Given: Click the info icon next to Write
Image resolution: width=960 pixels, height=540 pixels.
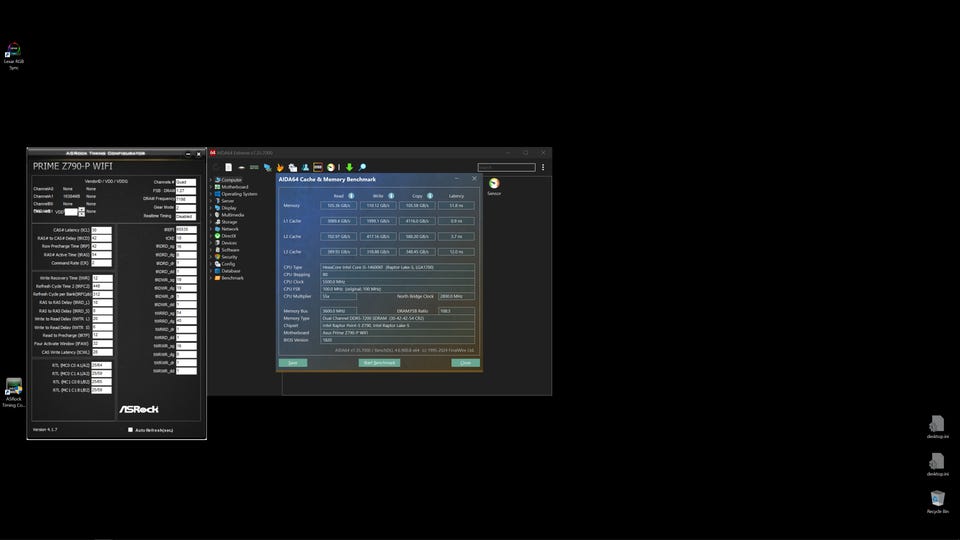Looking at the screenshot, I should point(391,196).
